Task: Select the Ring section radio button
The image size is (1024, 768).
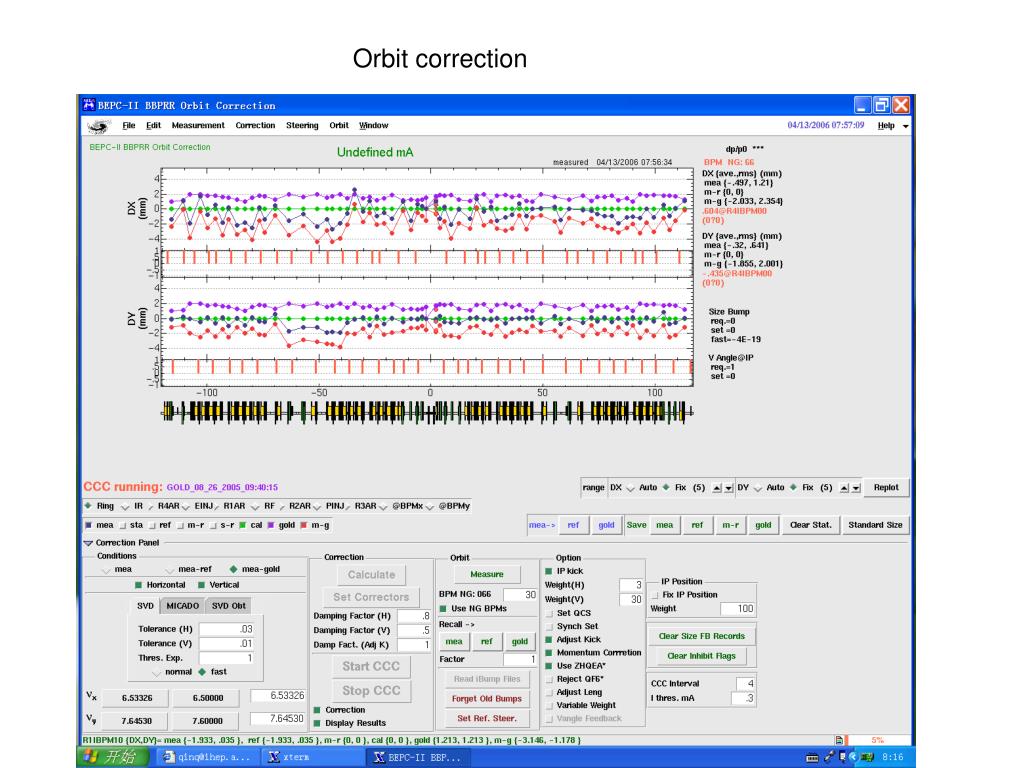Action: (88, 505)
